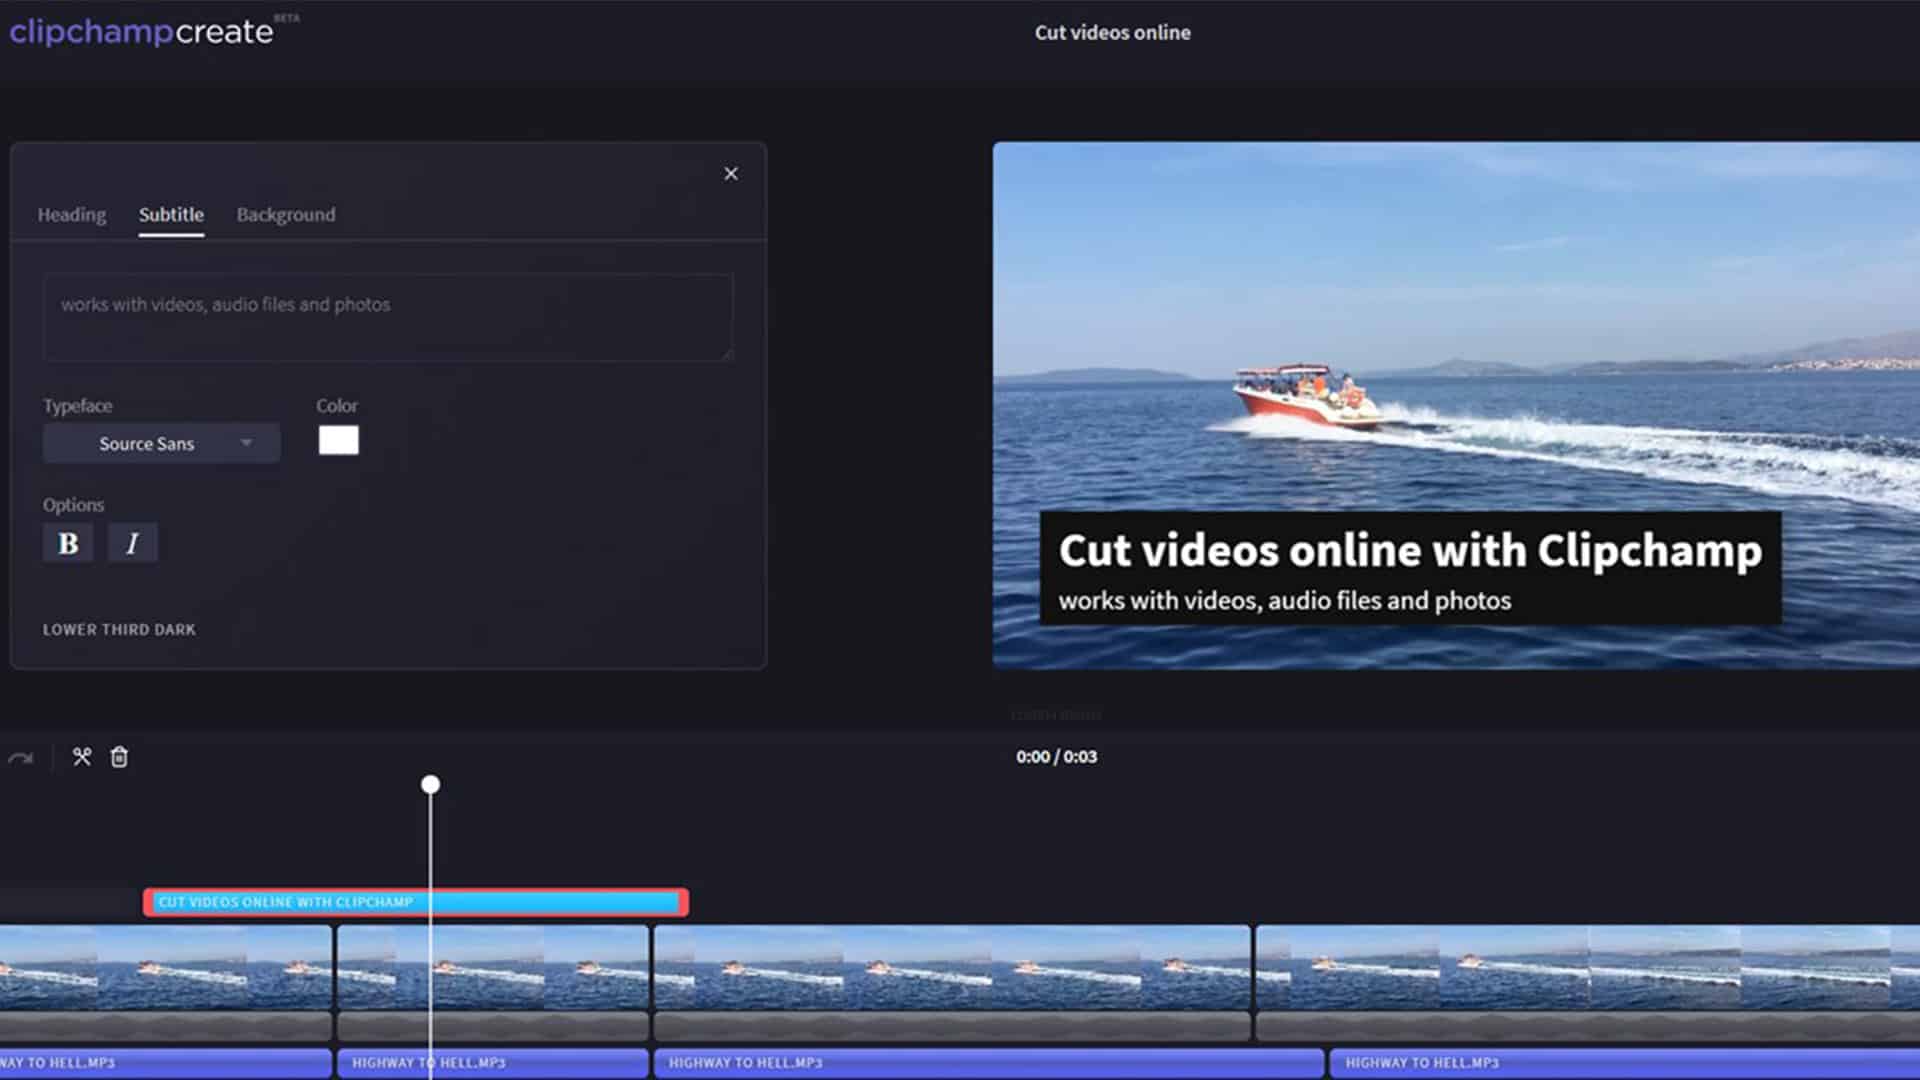Click the subtitle text input field
Screen dimensions: 1920x1080
(388, 317)
